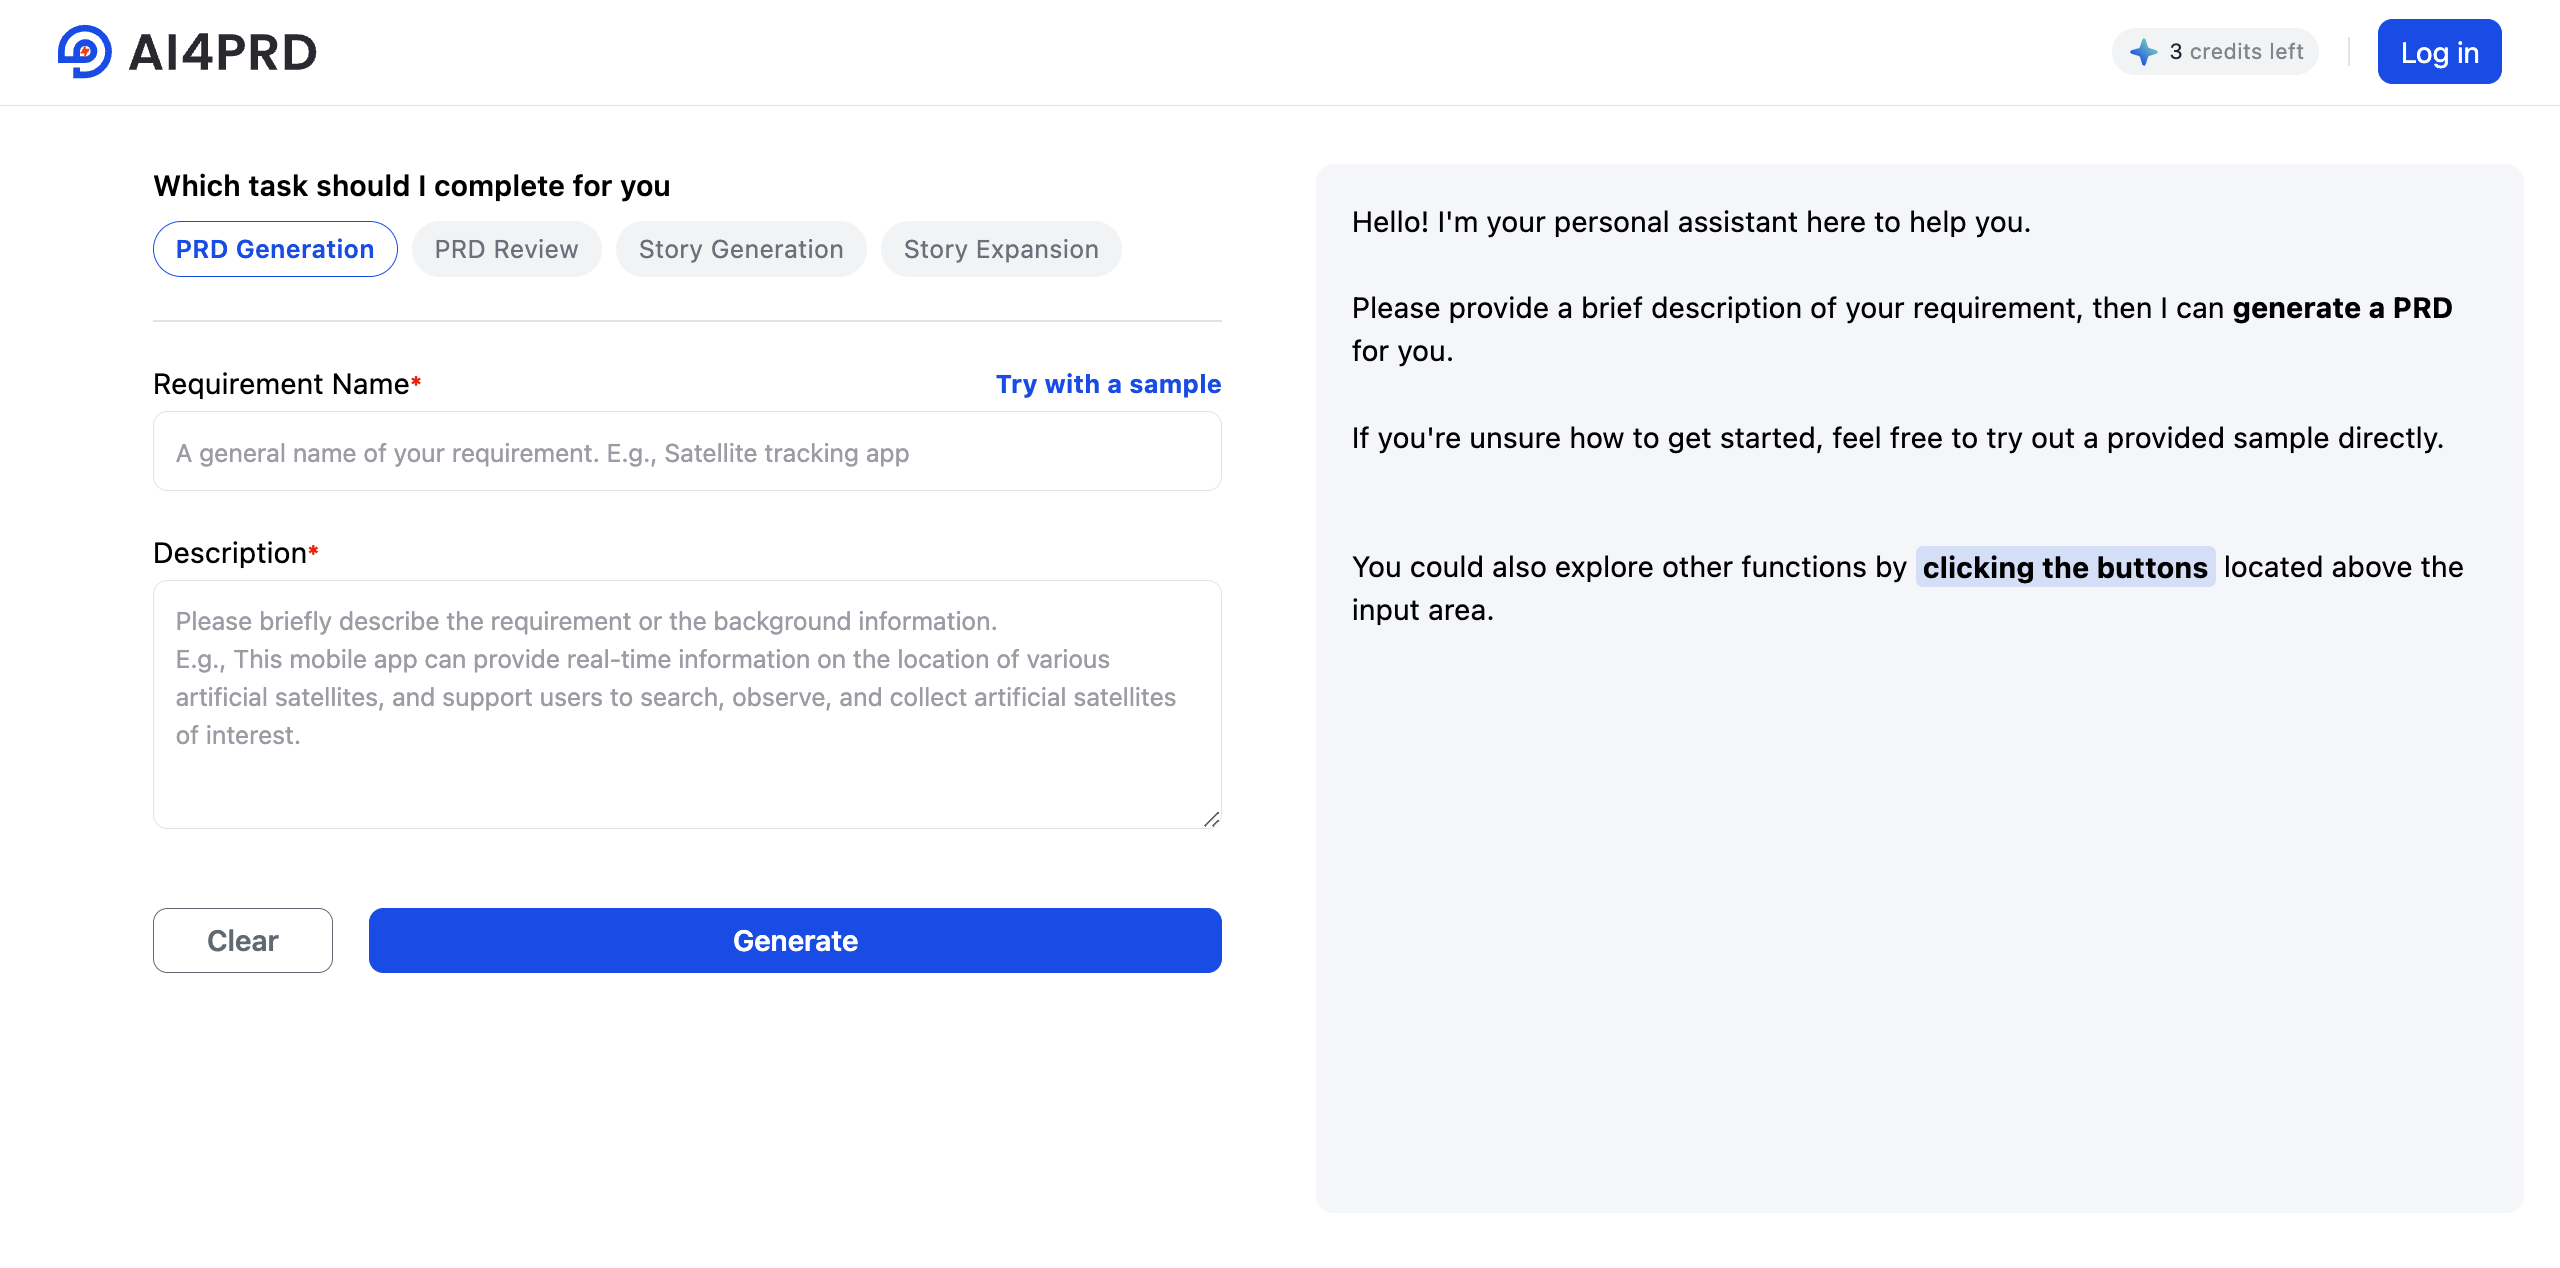Click Clear to reset the form

click(242, 940)
